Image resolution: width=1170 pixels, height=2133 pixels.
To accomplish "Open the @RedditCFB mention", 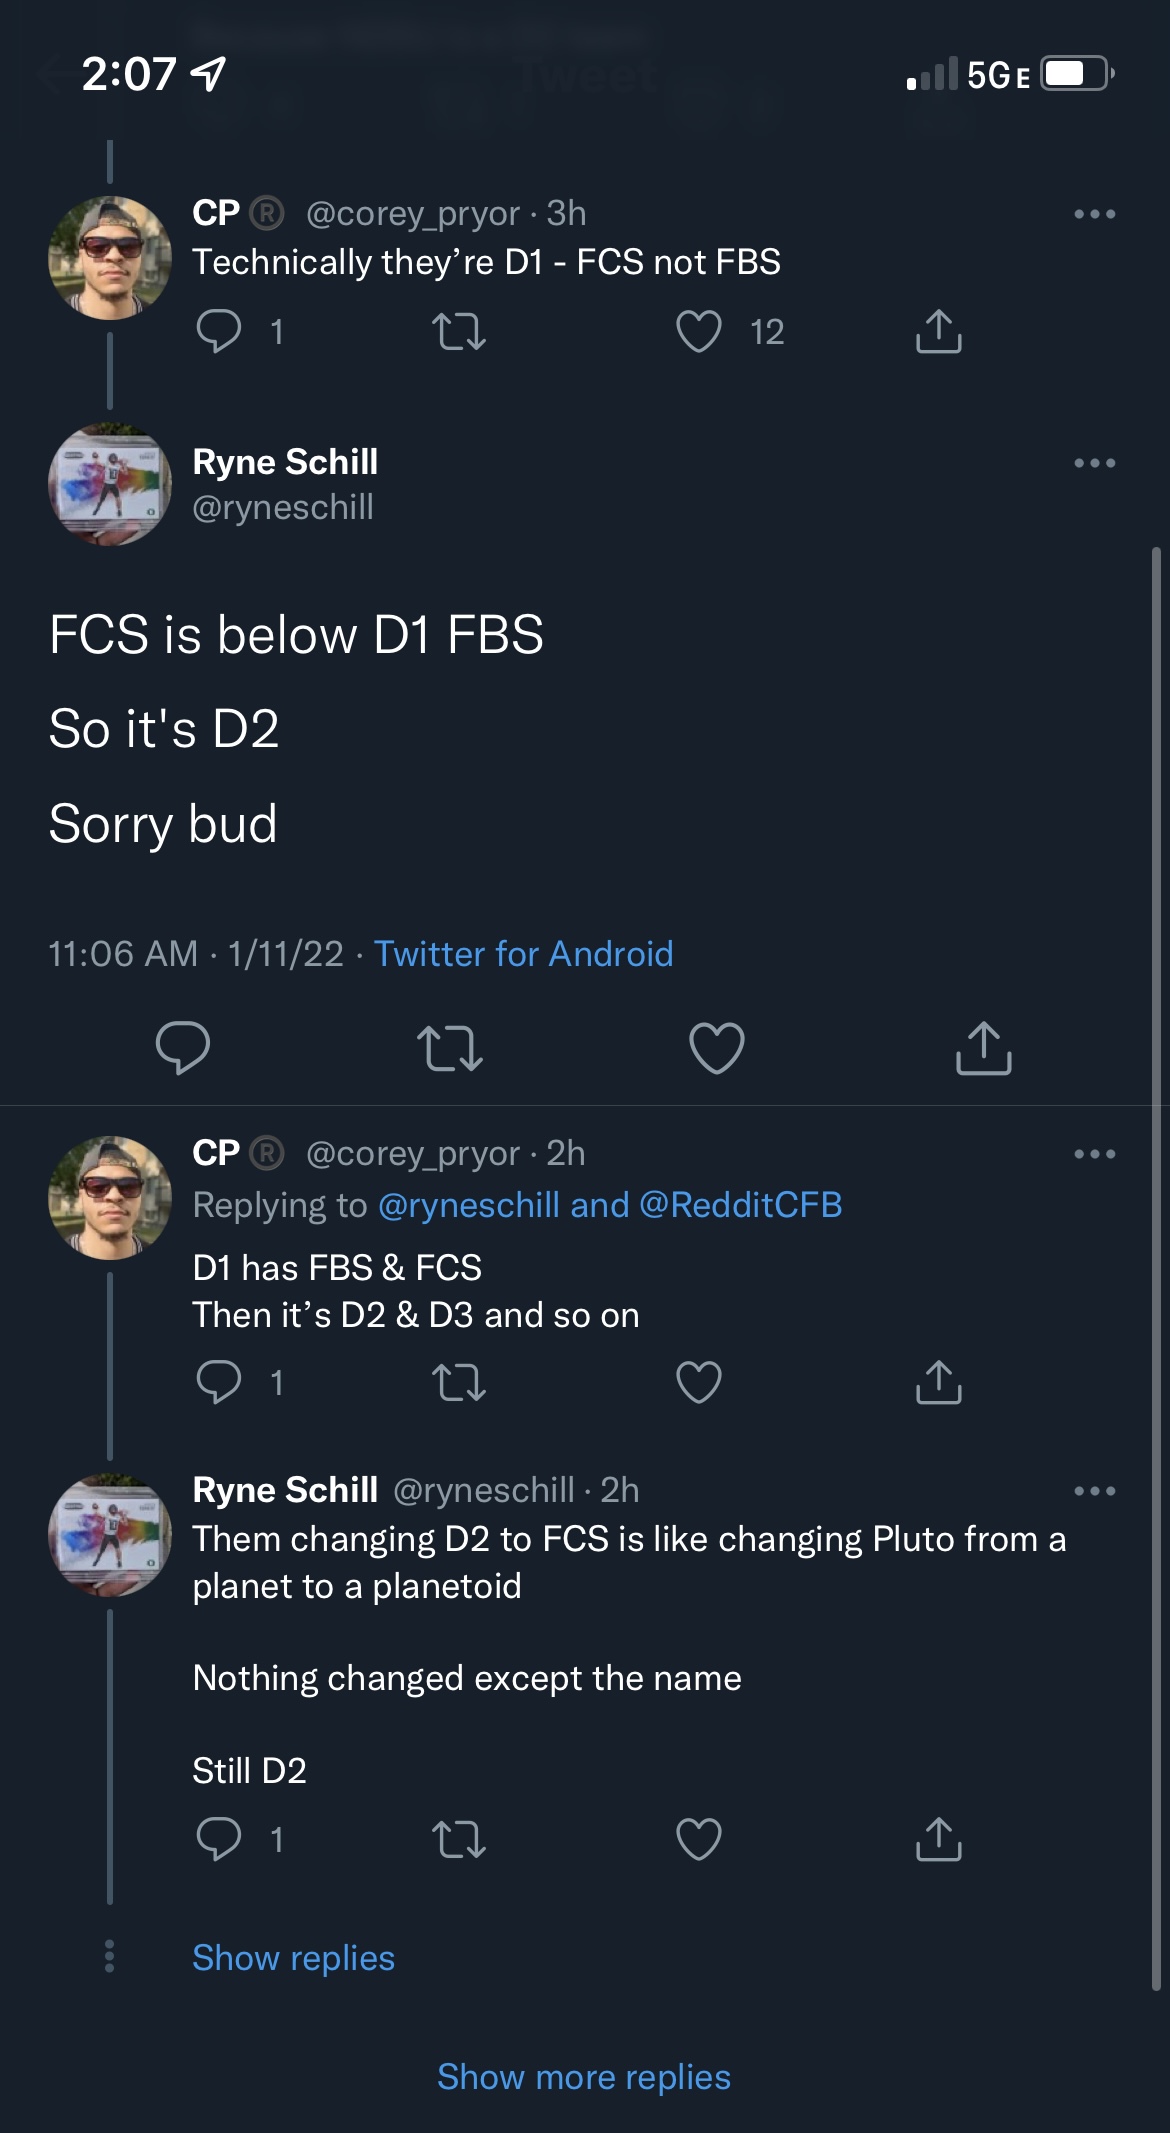I will pyautogui.click(x=740, y=1205).
